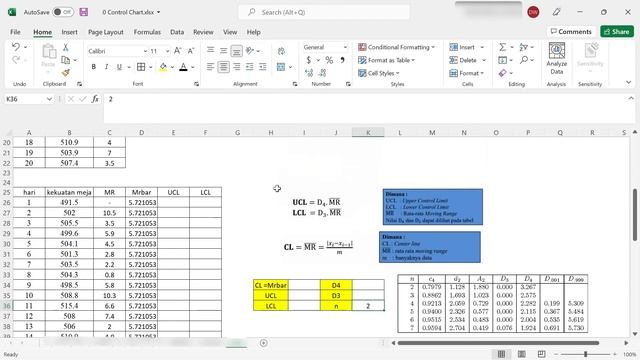Click the Clear eraser icon
The image size is (640, 360).
tap(502, 73)
